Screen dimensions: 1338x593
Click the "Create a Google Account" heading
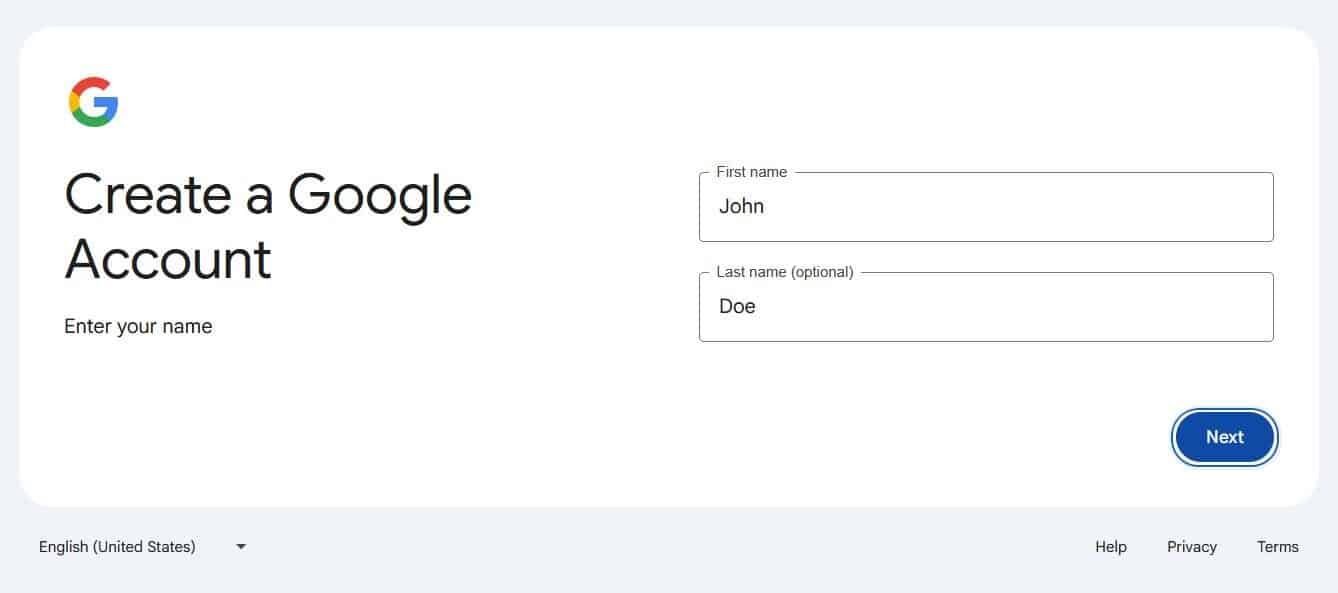tap(268, 226)
